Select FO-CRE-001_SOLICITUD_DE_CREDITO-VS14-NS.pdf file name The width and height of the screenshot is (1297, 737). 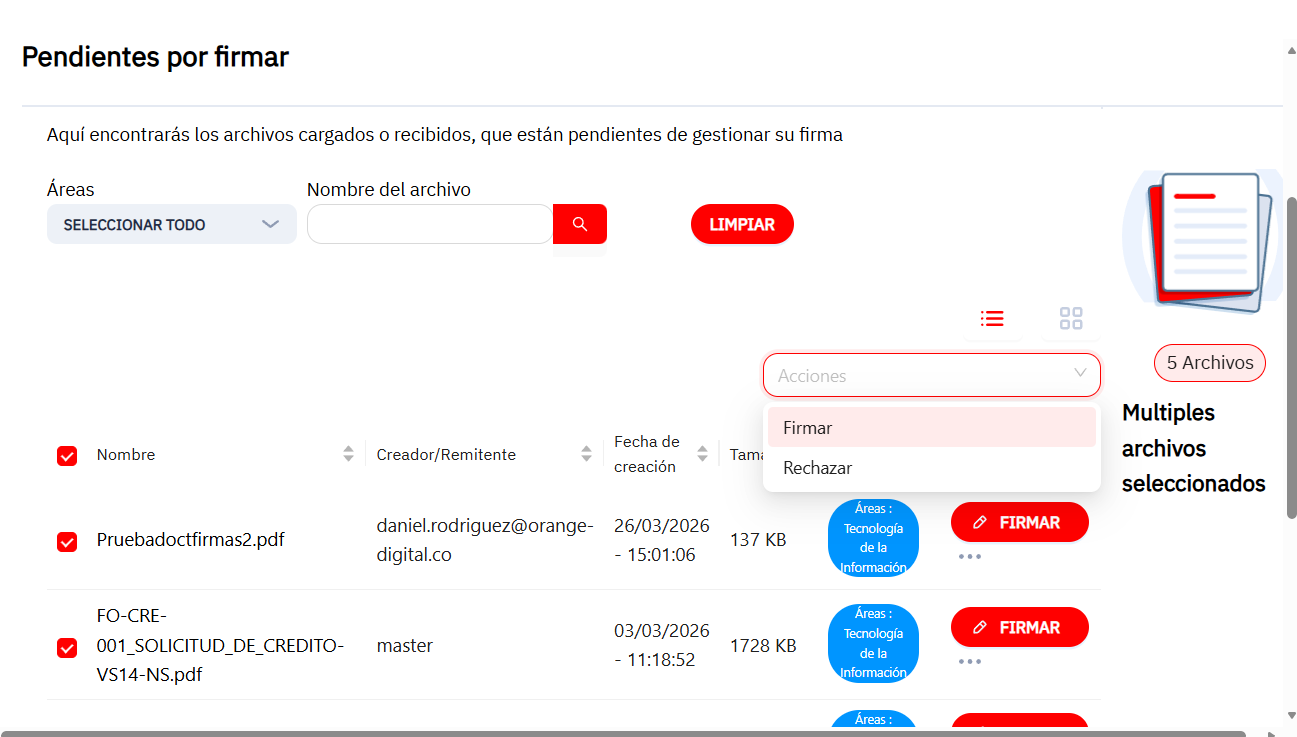click(220, 645)
